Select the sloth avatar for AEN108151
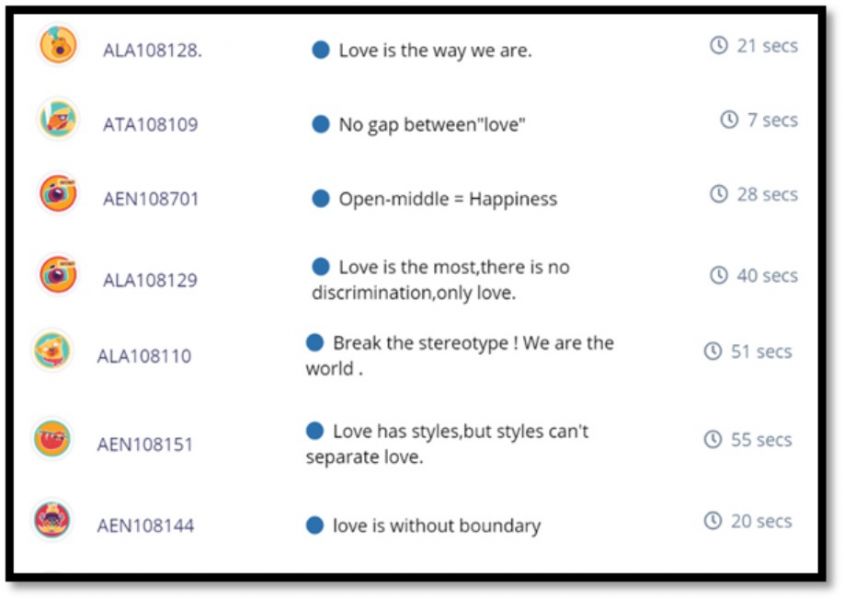This screenshot has height=600, width=844. [x=52, y=438]
